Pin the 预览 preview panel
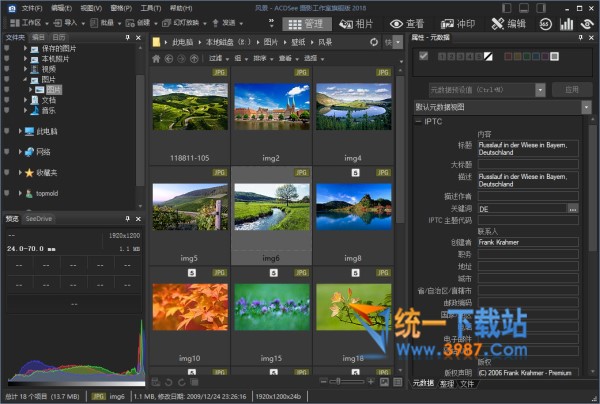Viewport: 600px width, 404px height. click(x=126, y=218)
